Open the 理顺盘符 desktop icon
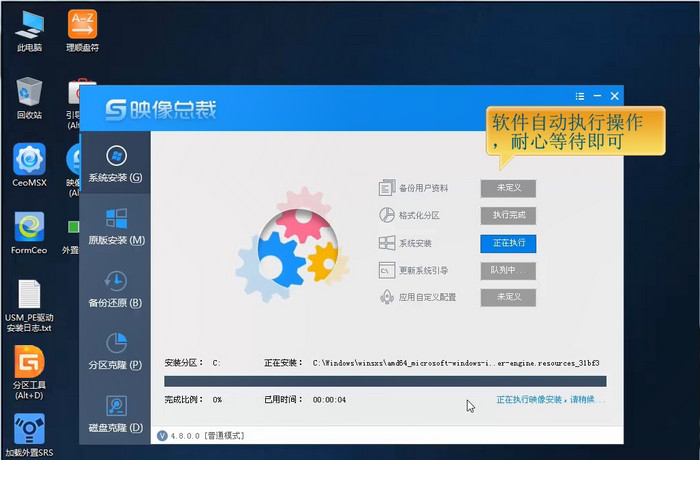700x478 pixels. [82, 31]
